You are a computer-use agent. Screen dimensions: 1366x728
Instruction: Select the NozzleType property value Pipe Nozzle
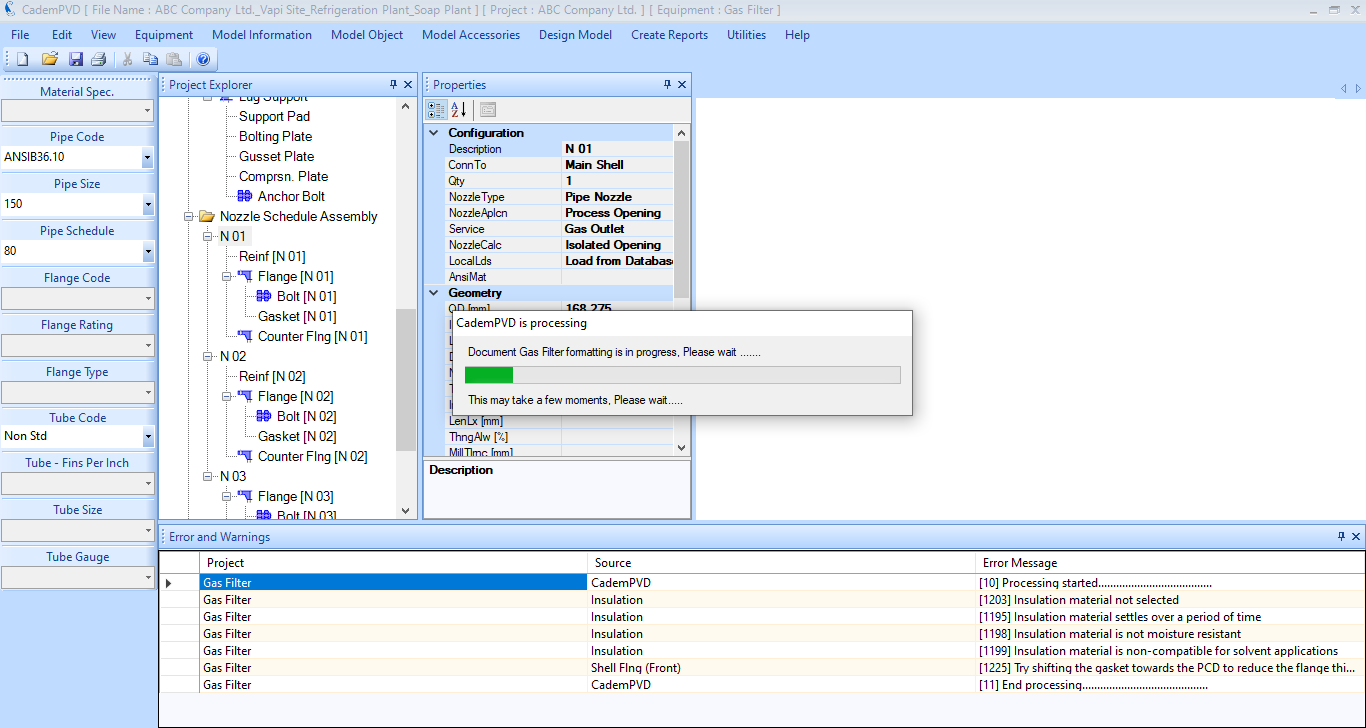(618, 197)
